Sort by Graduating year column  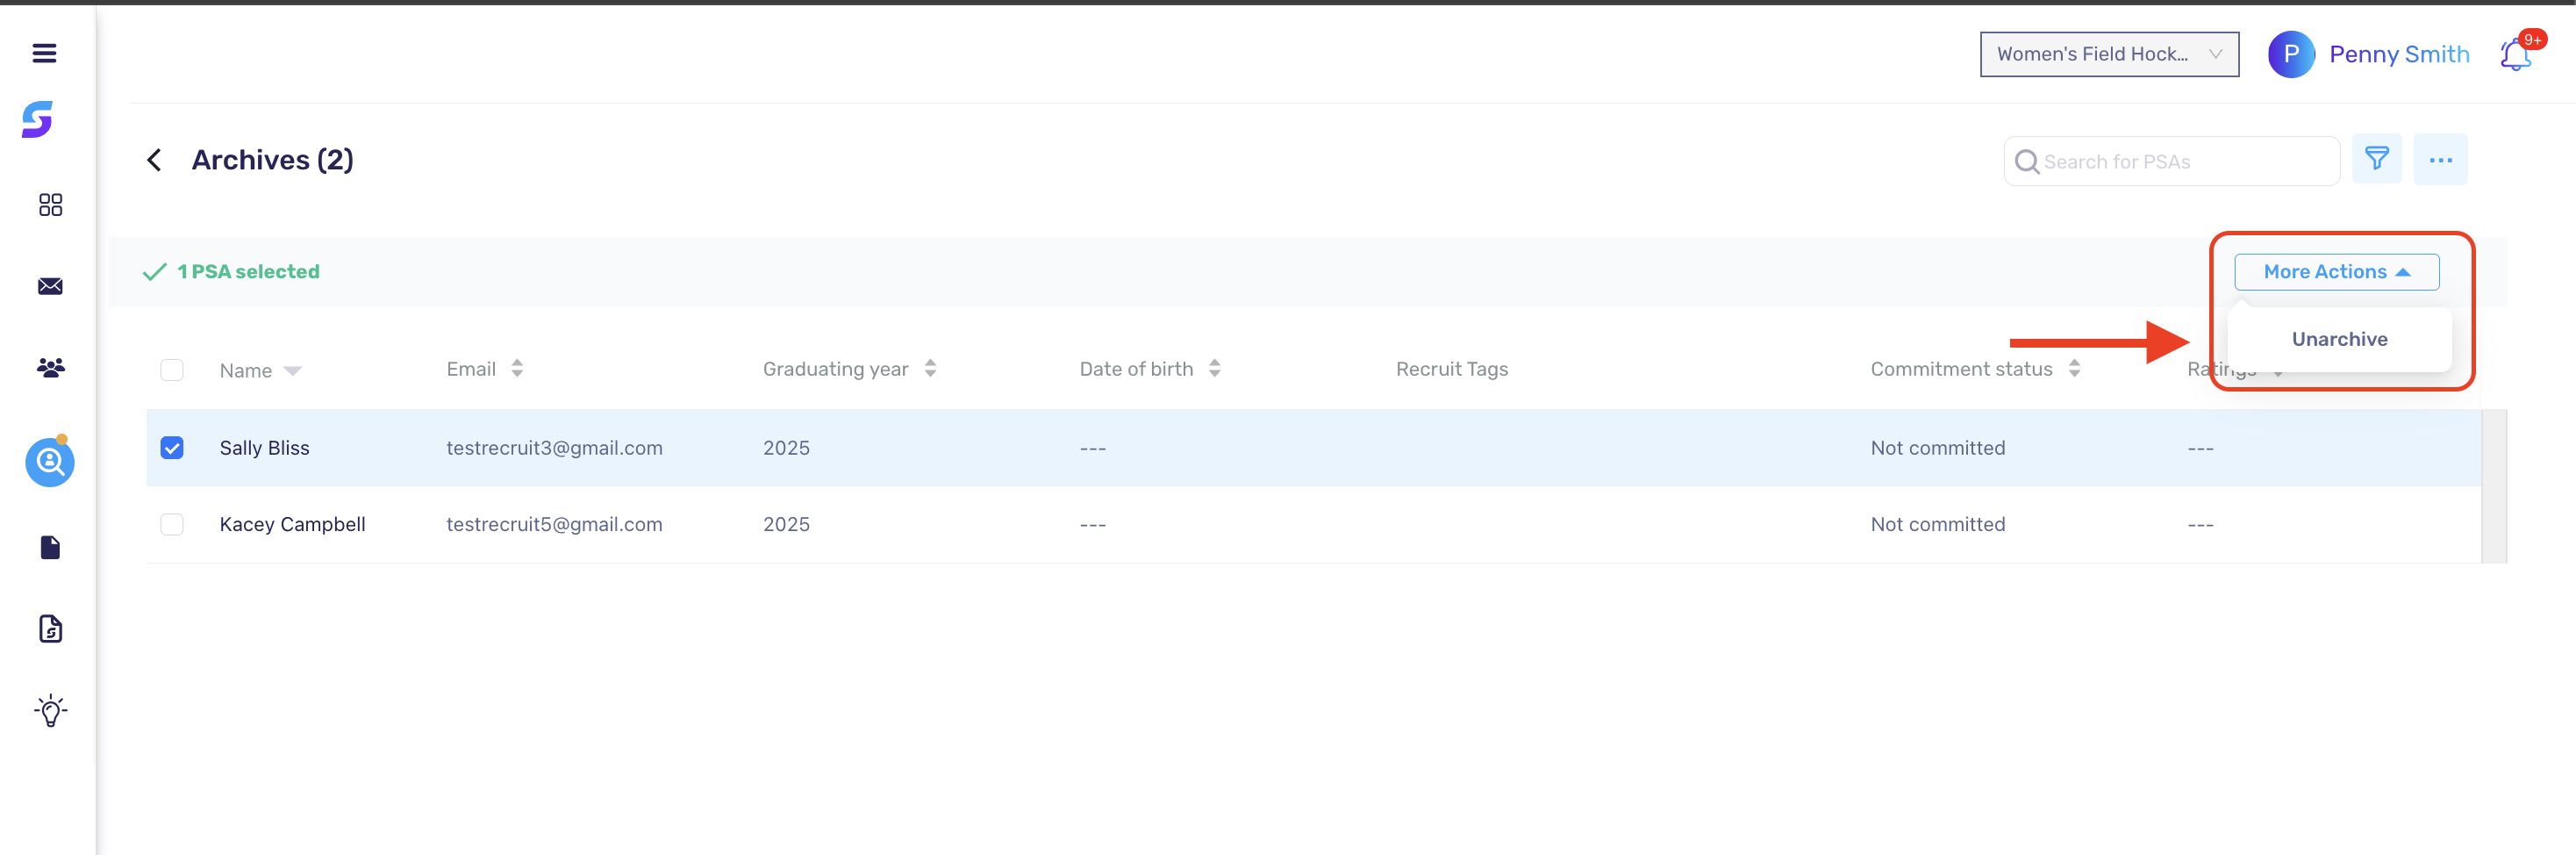[x=930, y=369]
